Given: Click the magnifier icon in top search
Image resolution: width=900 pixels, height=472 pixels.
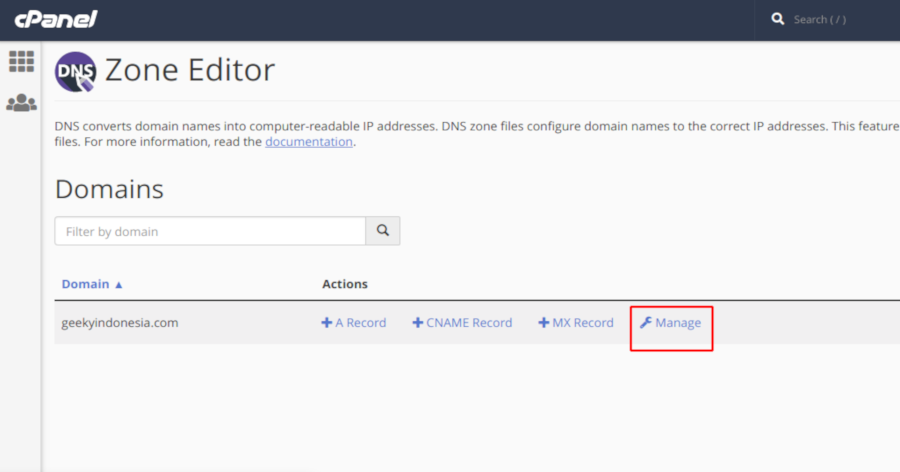Looking at the screenshot, I should [778, 19].
